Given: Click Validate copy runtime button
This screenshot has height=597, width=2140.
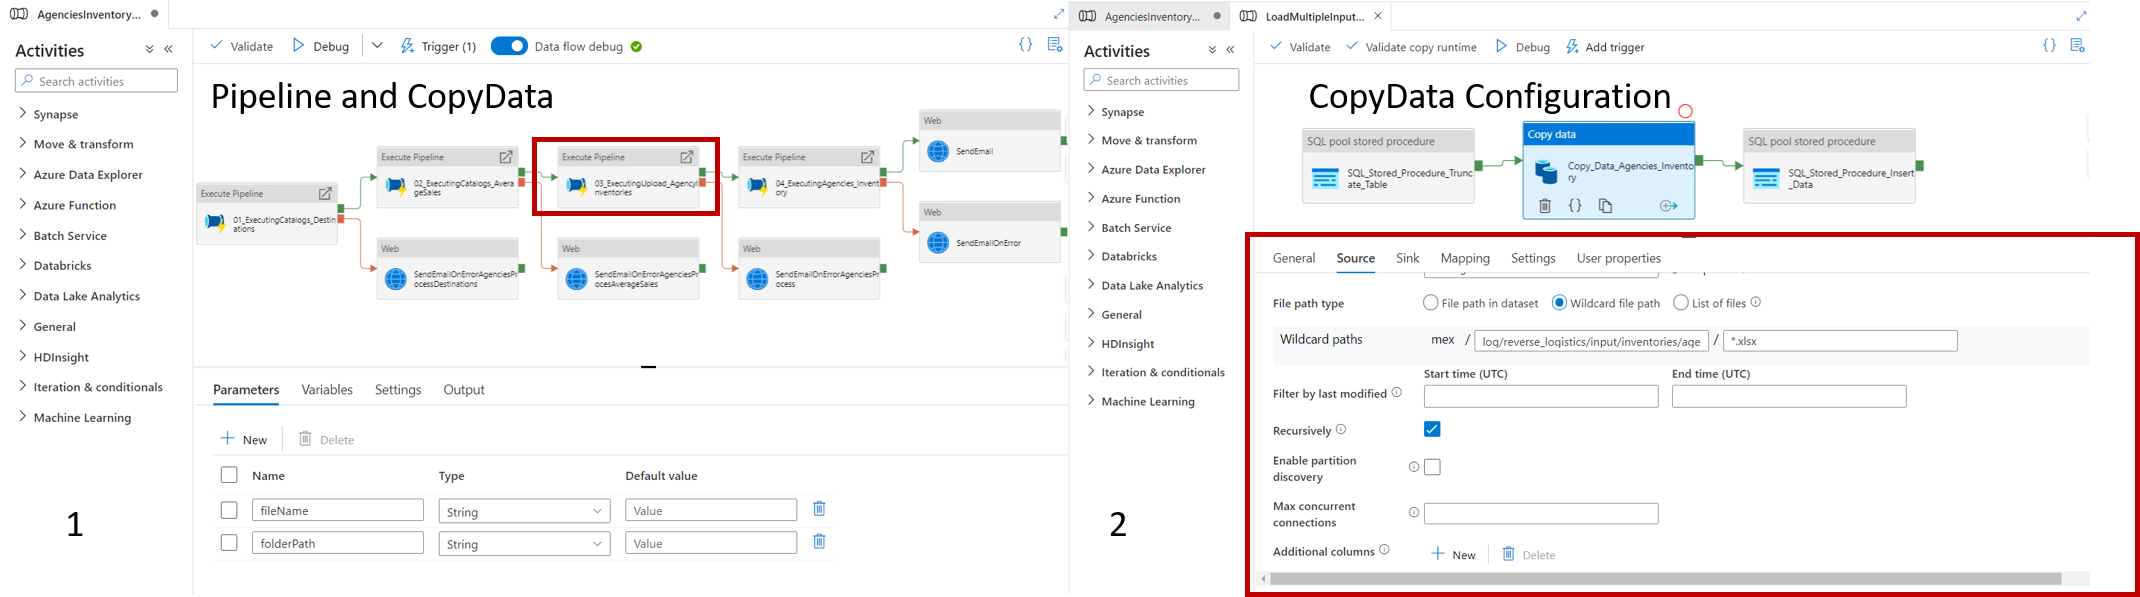Looking at the screenshot, I should [x=1411, y=47].
